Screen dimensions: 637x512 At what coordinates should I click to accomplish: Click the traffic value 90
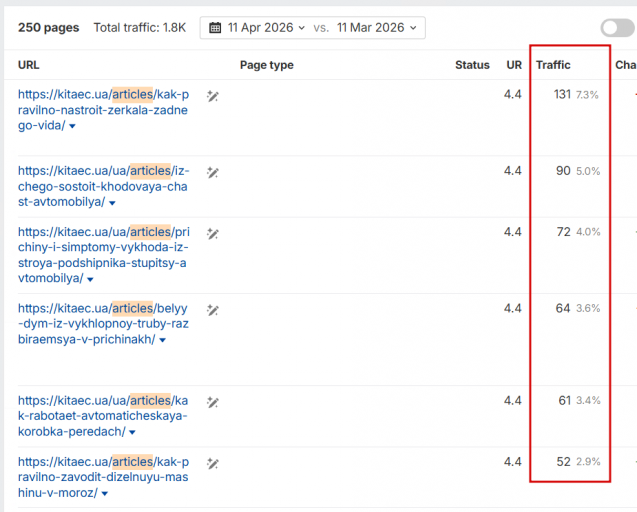563,171
